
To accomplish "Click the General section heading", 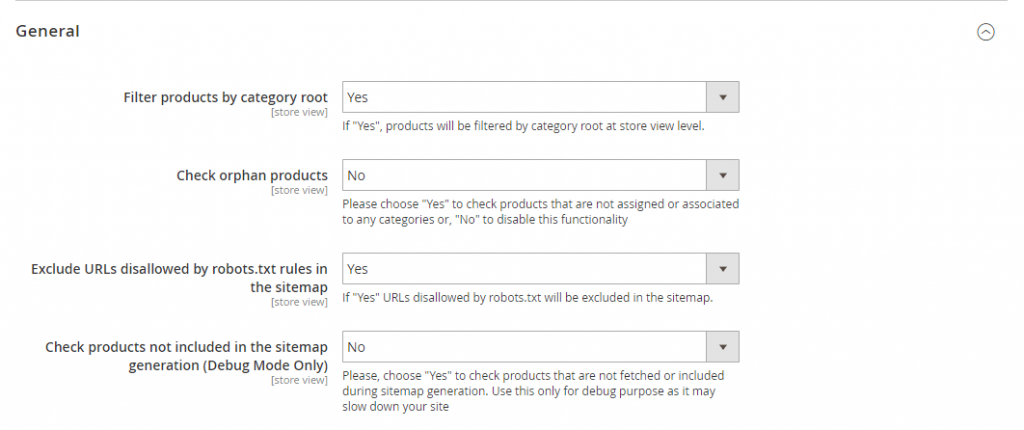I will [48, 32].
